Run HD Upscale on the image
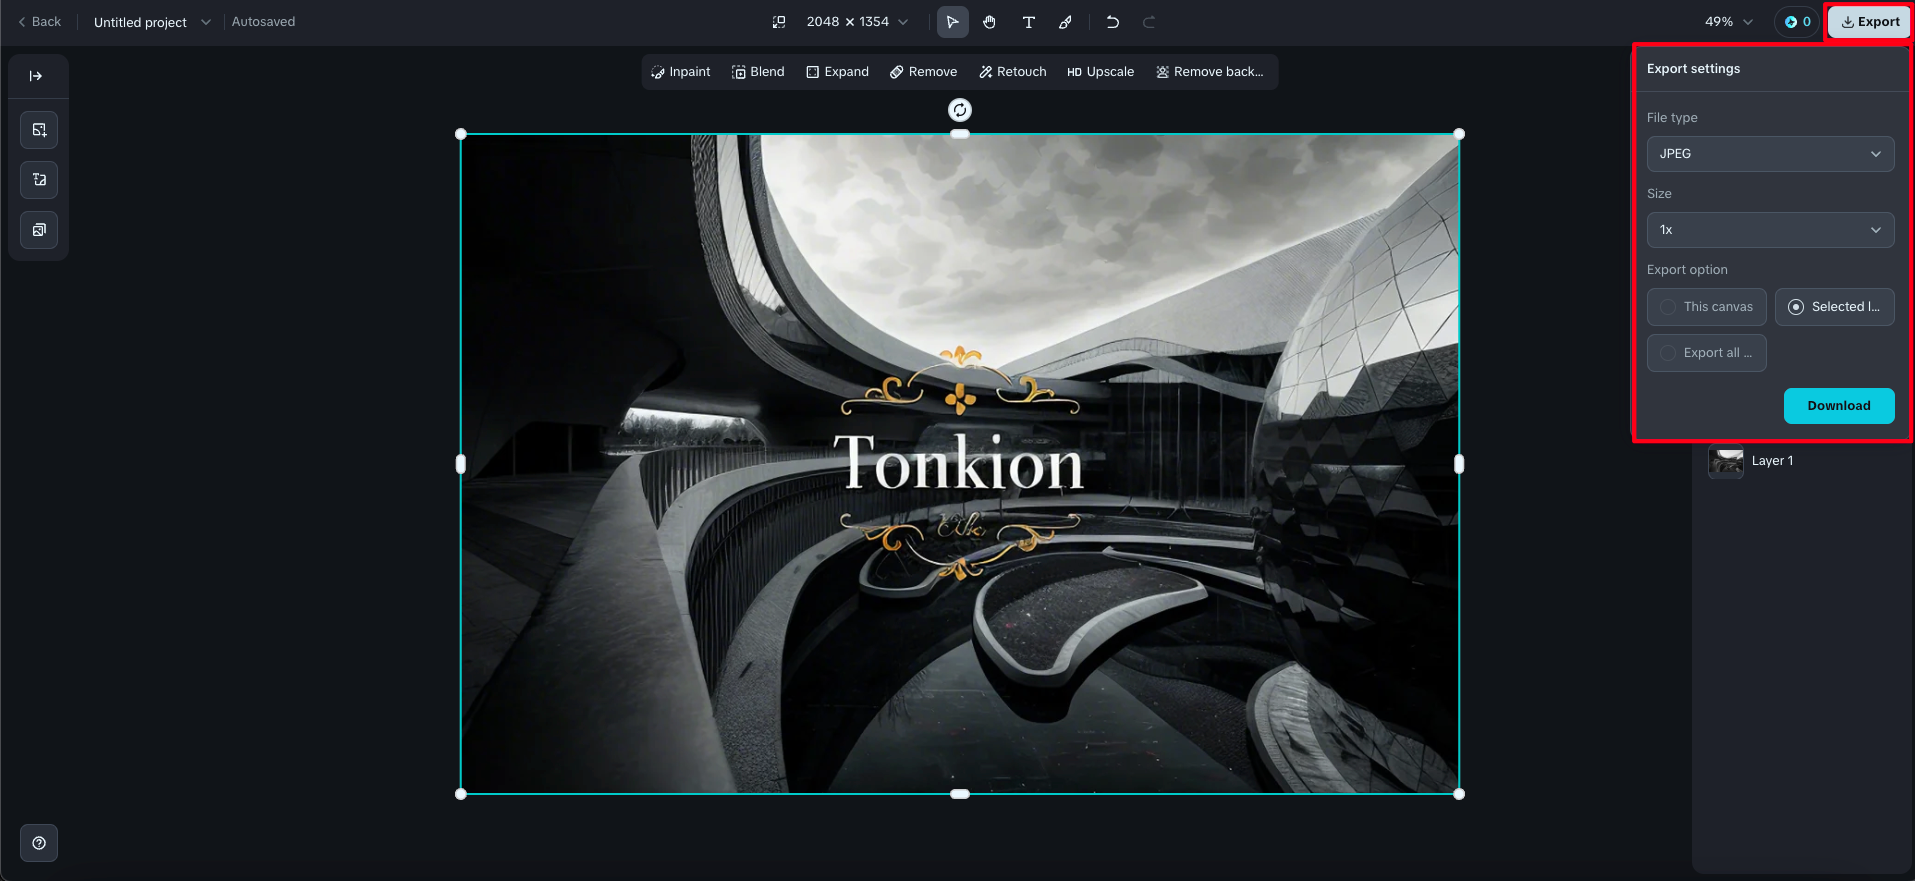Screen dimensions: 1915x881 [x=1100, y=72]
